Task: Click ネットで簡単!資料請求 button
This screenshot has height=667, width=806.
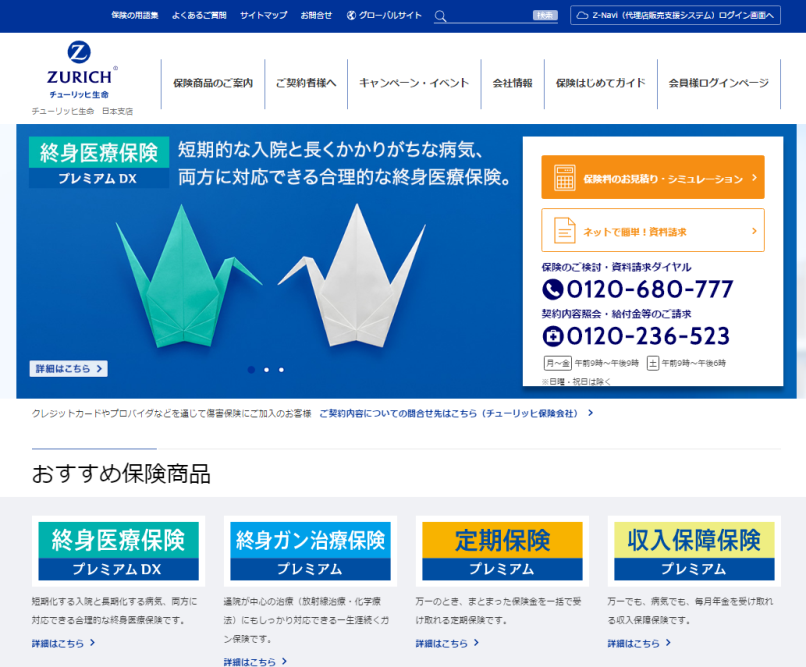Action: click(x=653, y=230)
